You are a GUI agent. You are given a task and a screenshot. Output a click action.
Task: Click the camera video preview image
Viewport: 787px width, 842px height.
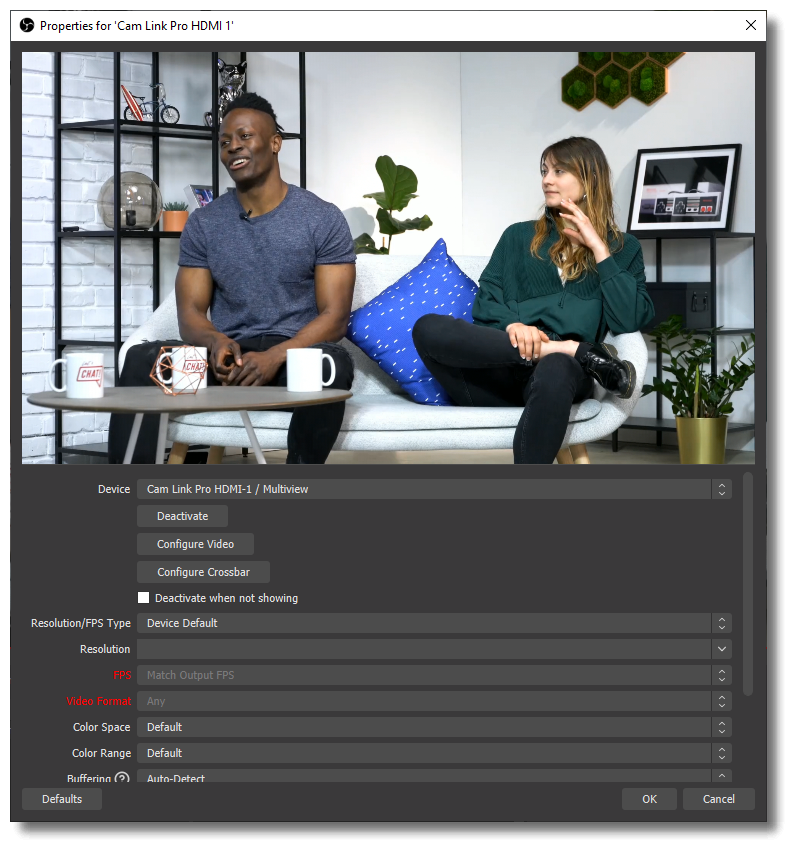[x=388, y=258]
